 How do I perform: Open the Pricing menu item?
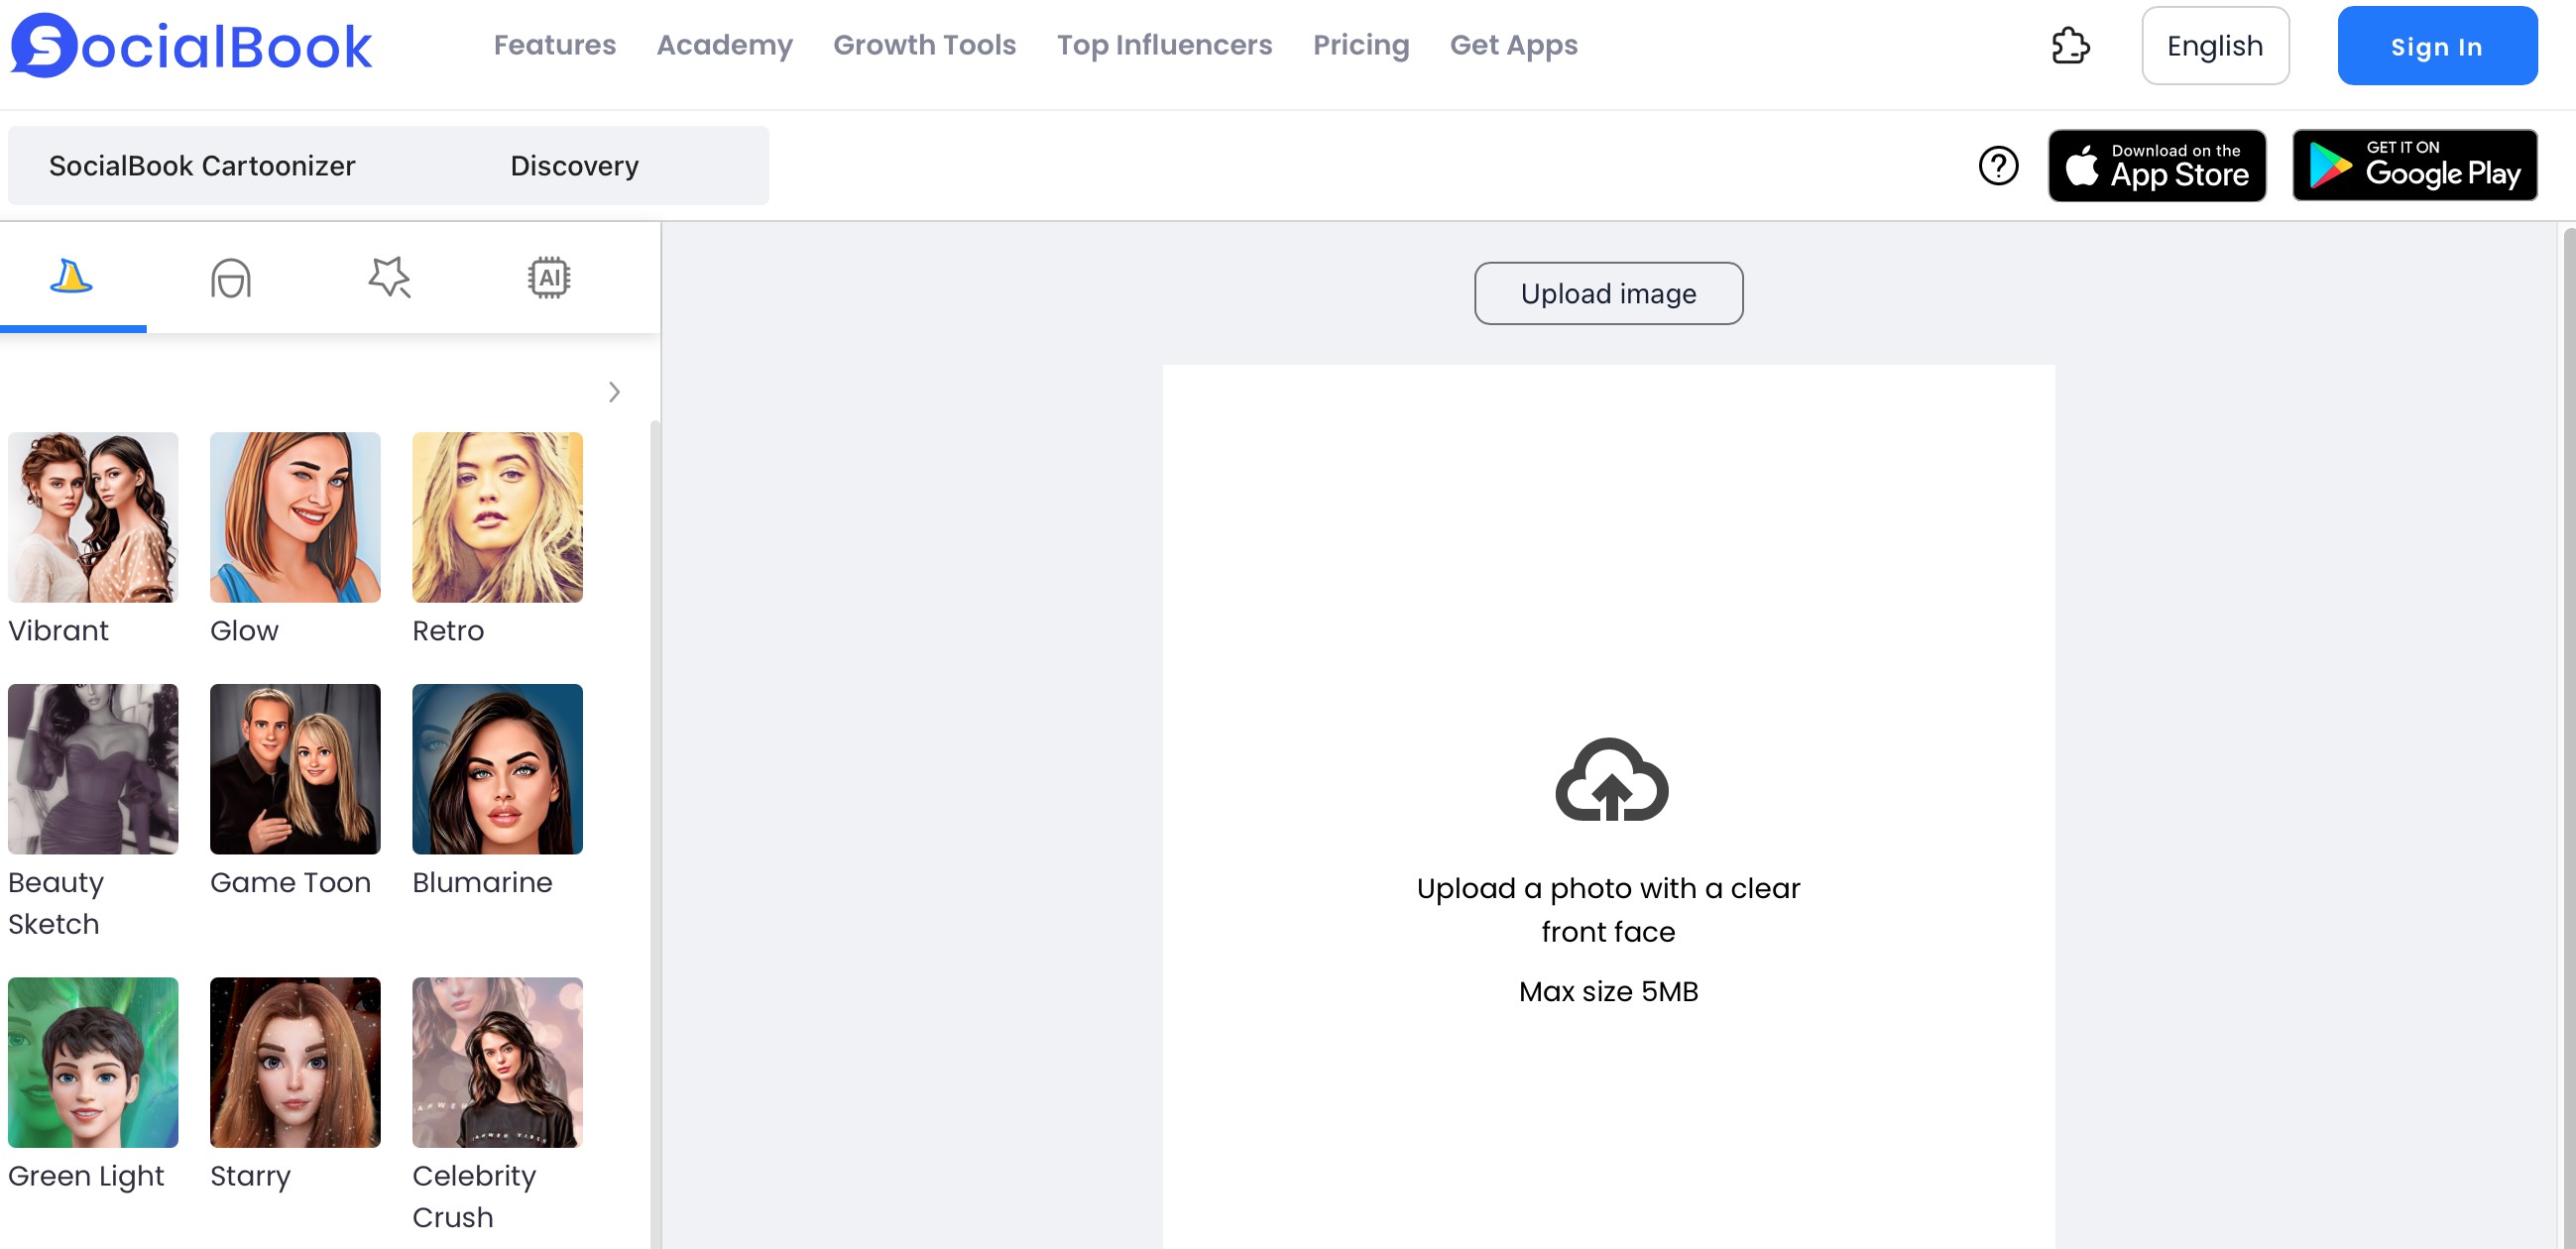(x=1361, y=45)
